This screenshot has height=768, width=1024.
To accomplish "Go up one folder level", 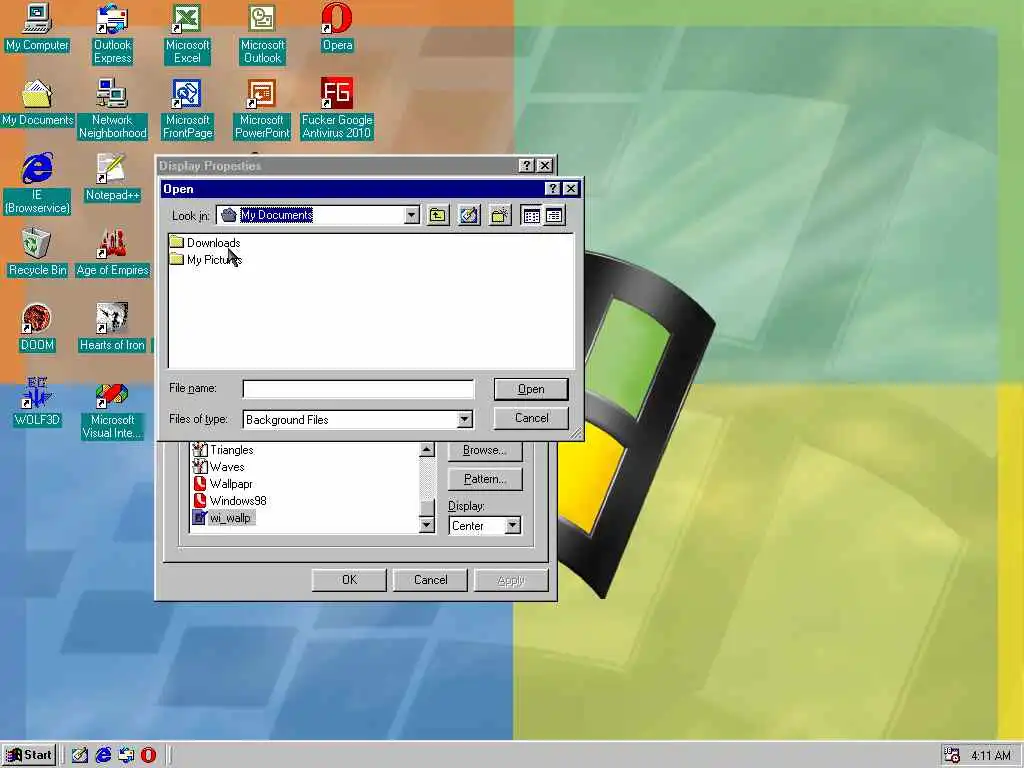I will (x=438, y=216).
